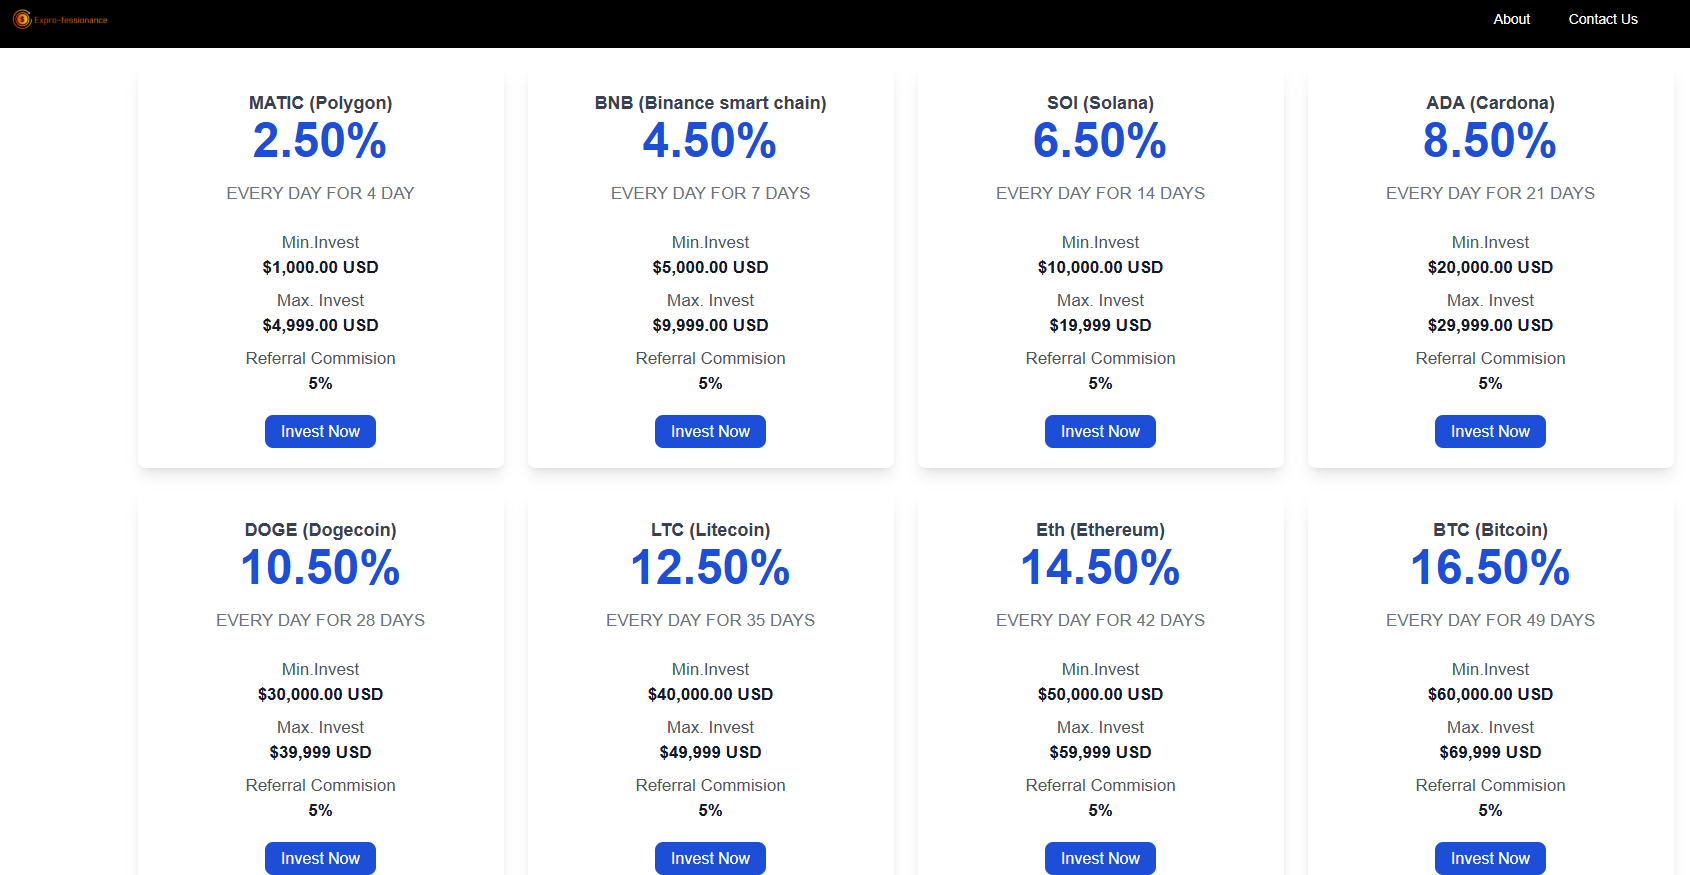Select the BTC (Bitcoin) plan heading
Viewport: 1690px width, 875px height.
click(1490, 530)
